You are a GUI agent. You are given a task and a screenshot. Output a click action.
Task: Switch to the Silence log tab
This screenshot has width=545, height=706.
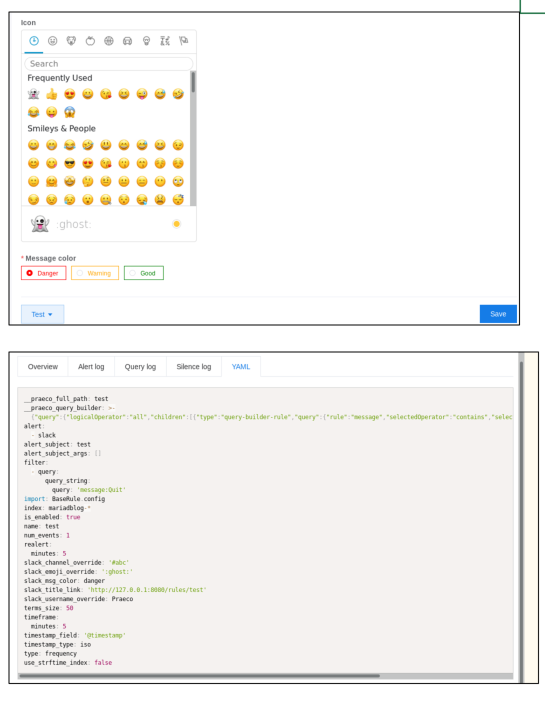click(194, 367)
